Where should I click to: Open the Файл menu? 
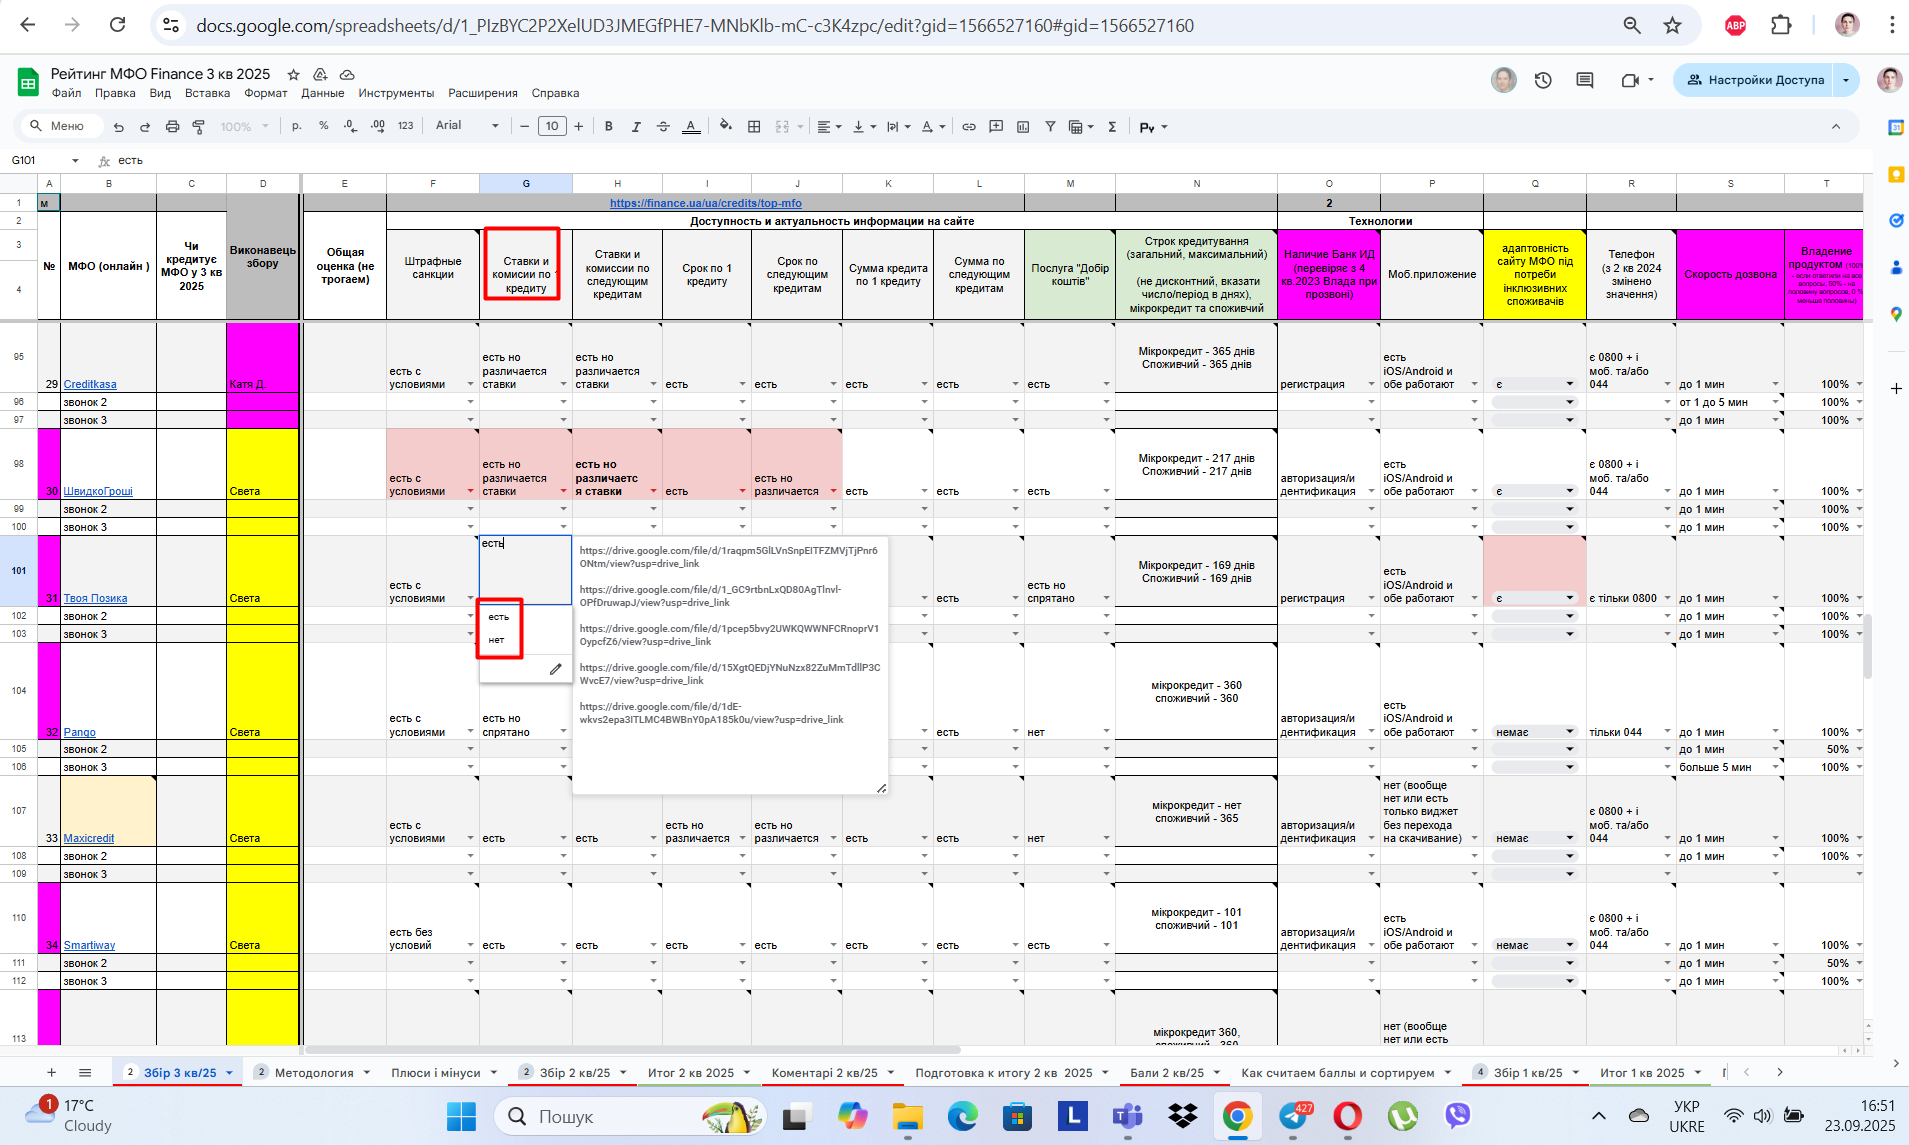point(66,93)
